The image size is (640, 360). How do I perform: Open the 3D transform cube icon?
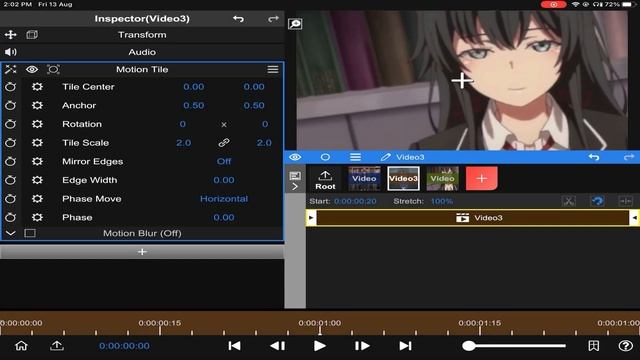[32, 35]
